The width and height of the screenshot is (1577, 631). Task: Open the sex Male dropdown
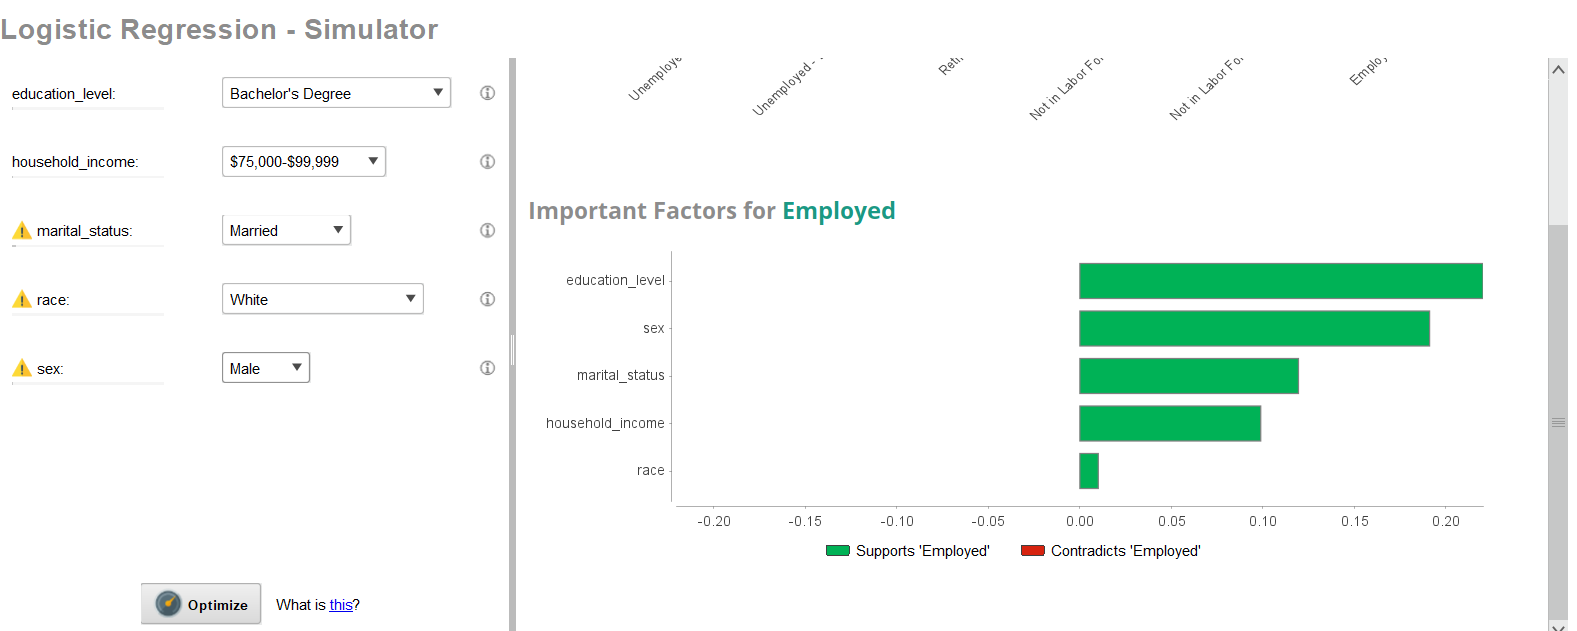[x=266, y=368]
